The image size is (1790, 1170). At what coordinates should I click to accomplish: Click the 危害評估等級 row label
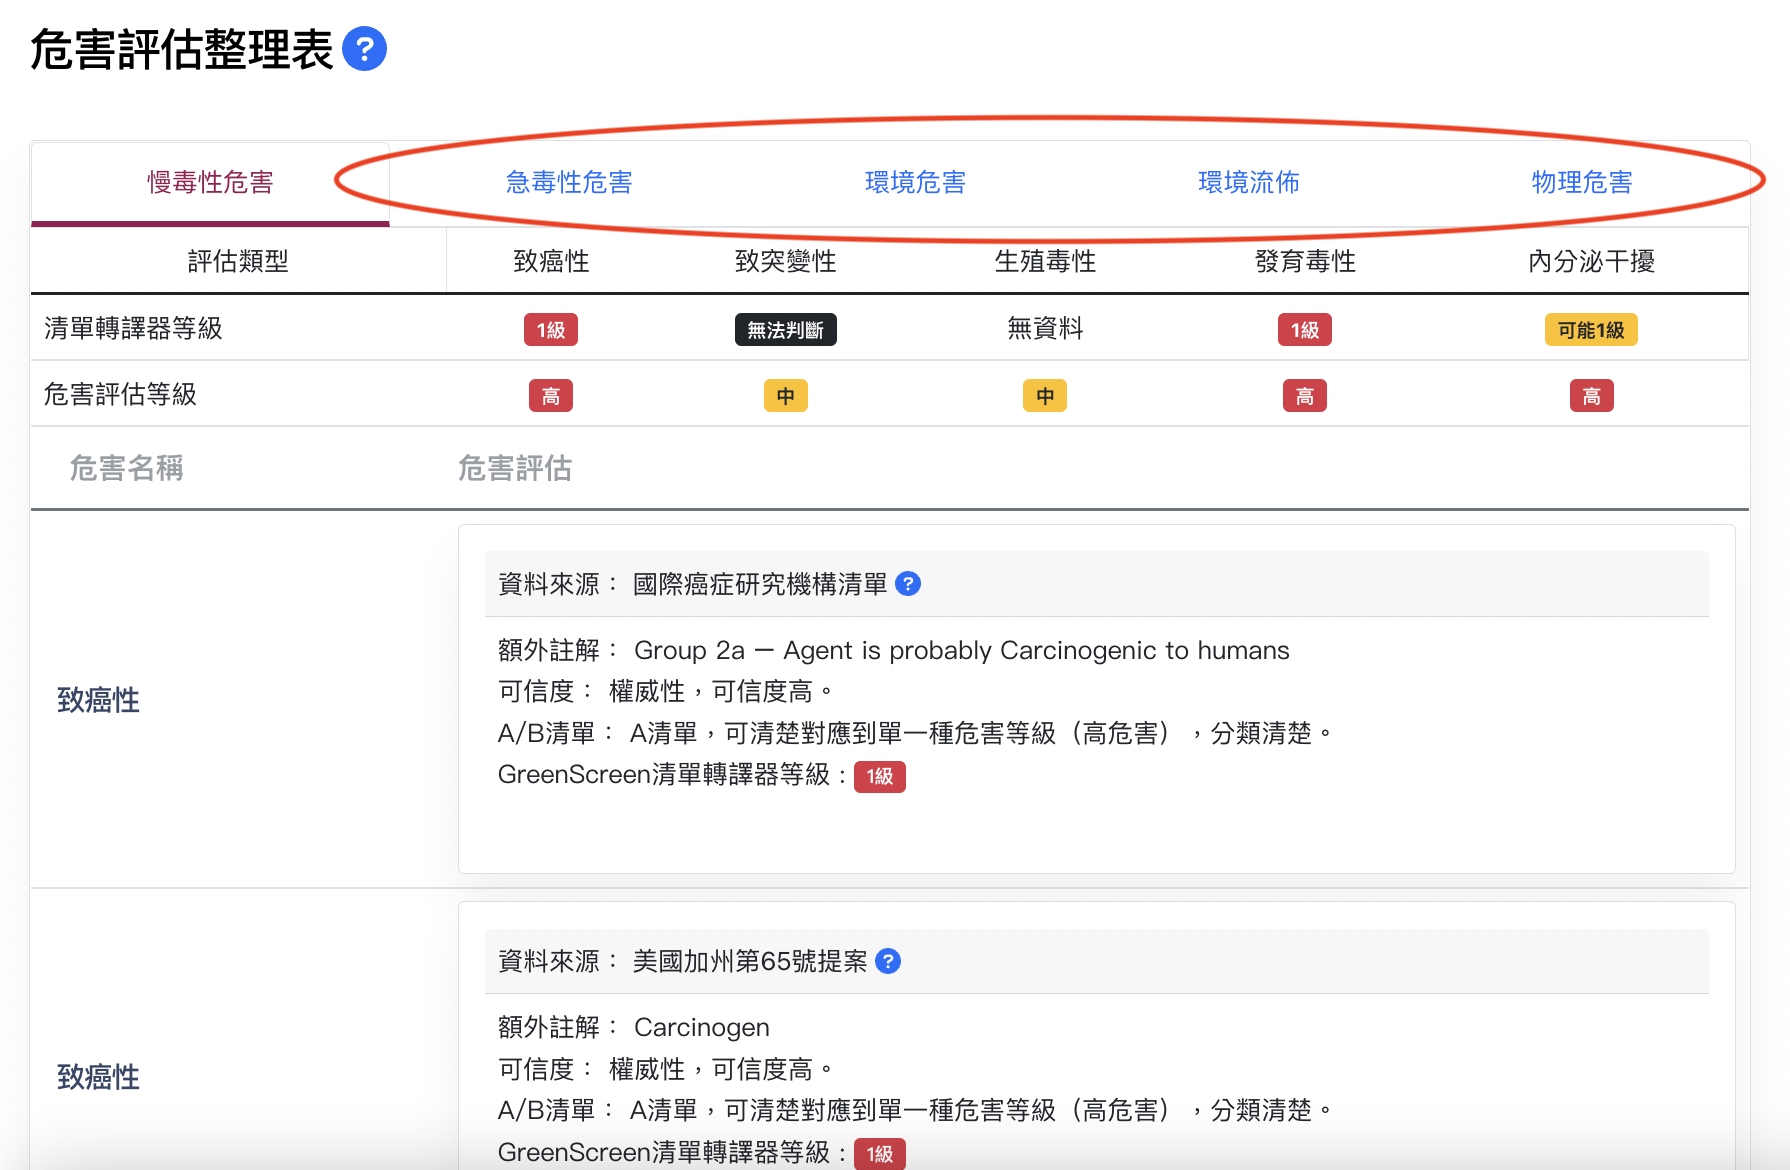pyautogui.click(x=120, y=394)
